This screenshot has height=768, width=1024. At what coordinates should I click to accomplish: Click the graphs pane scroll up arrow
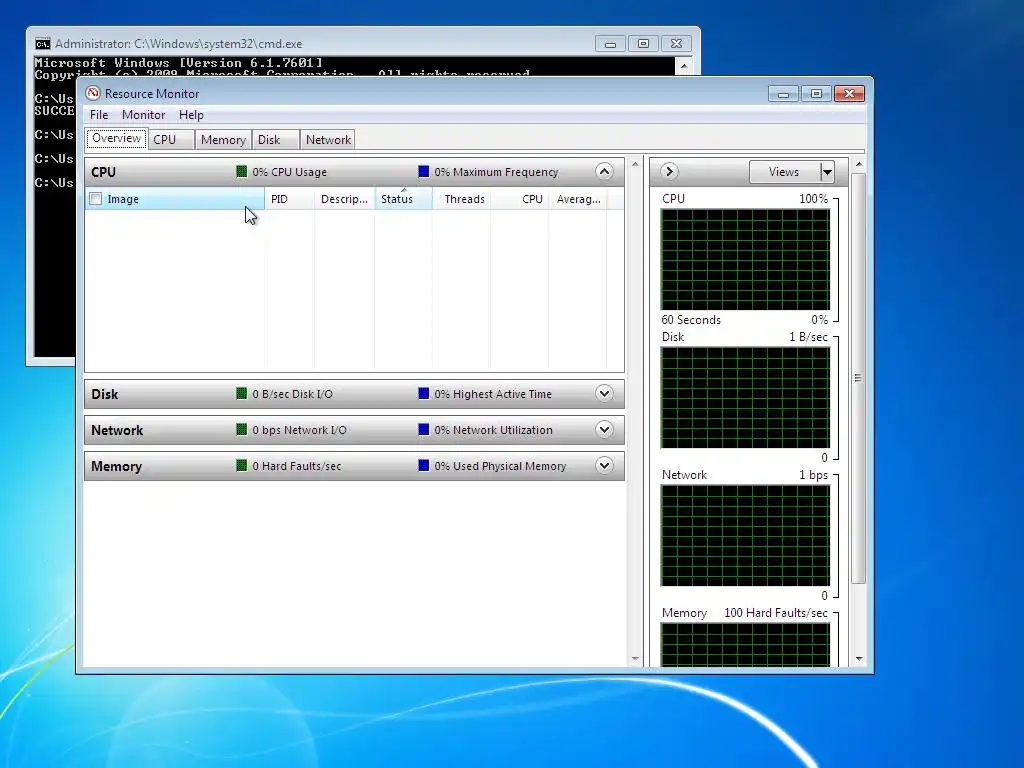(x=859, y=165)
